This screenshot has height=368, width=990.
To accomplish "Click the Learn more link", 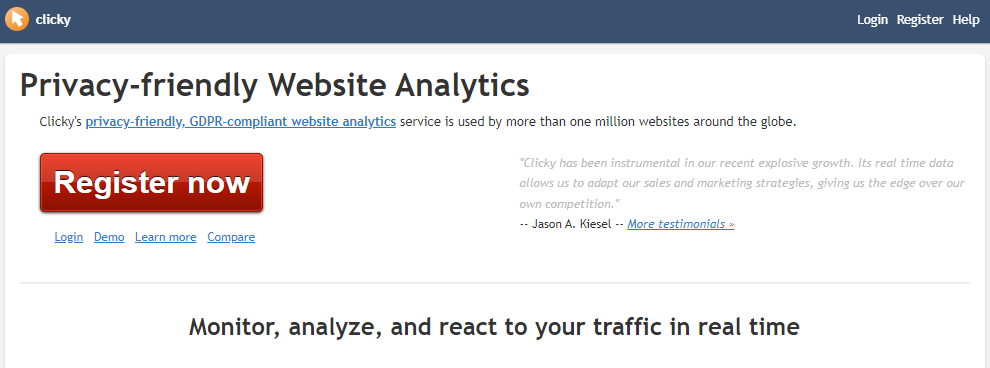I will click(165, 237).
